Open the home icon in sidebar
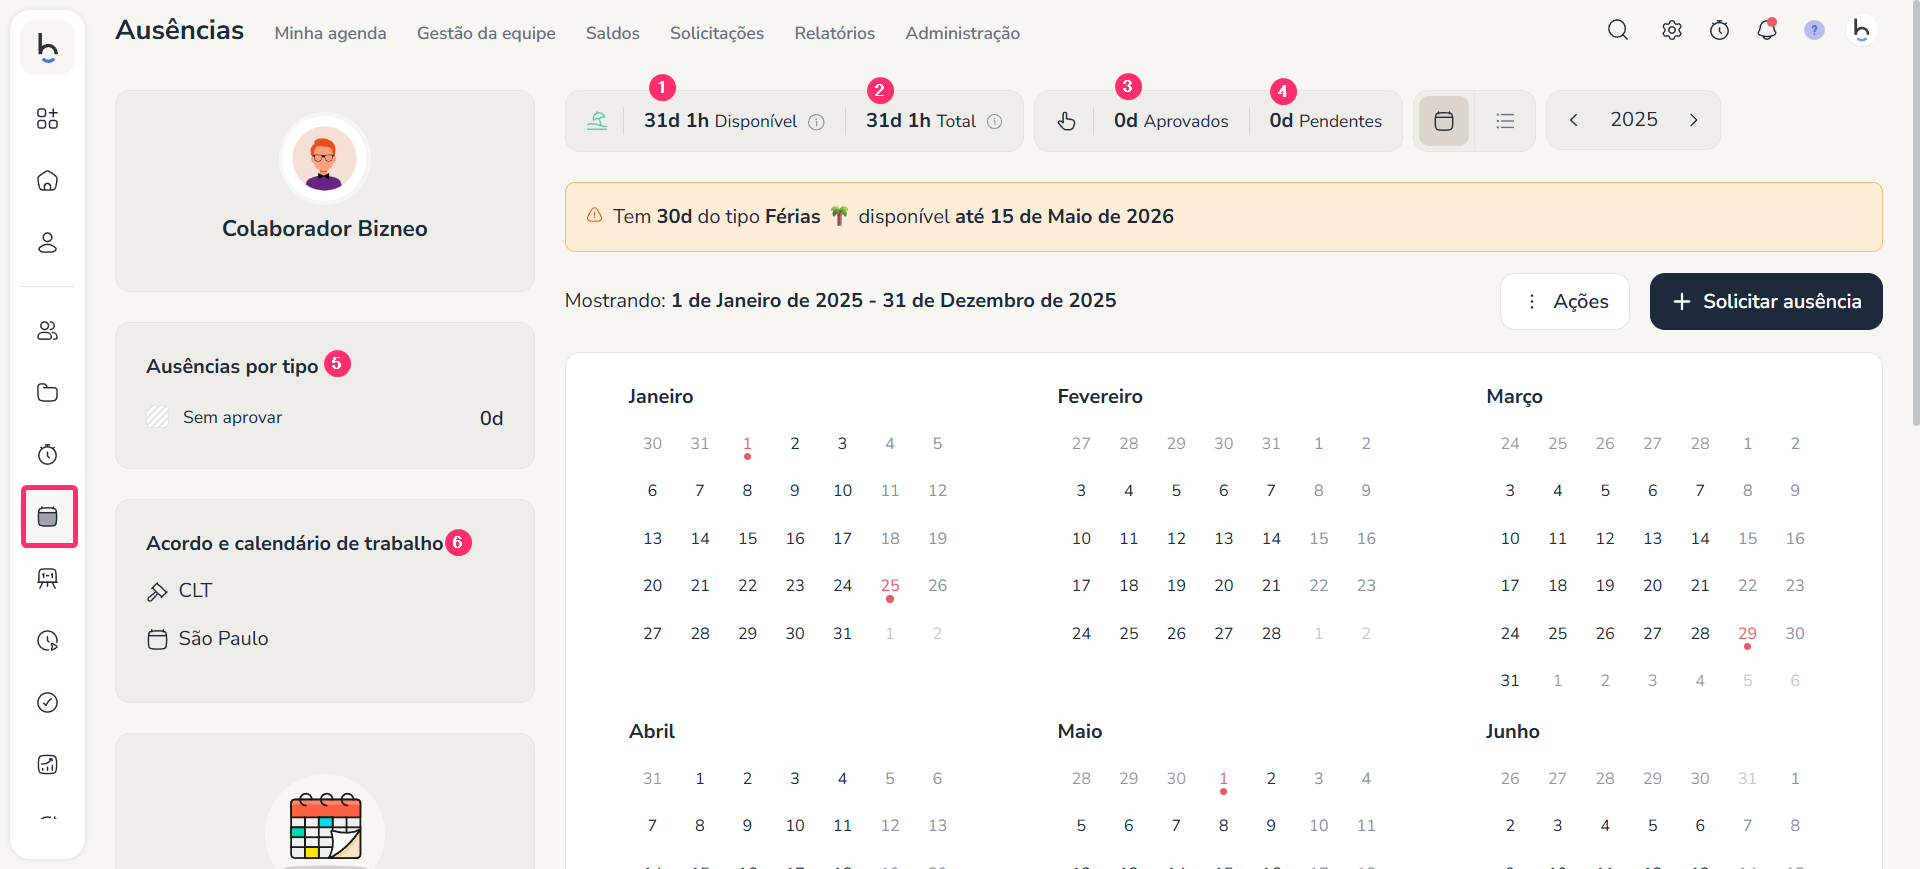This screenshot has height=869, width=1920. 47,181
